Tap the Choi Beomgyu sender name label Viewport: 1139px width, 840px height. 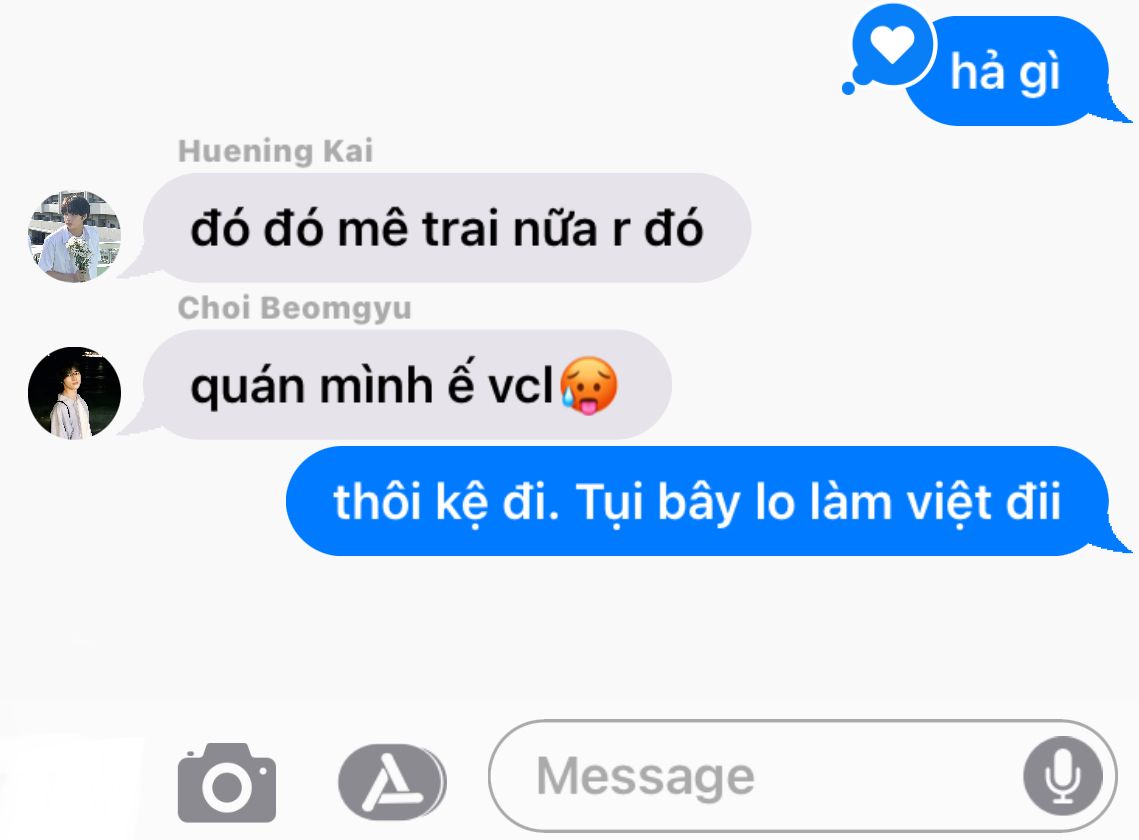tap(294, 308)
